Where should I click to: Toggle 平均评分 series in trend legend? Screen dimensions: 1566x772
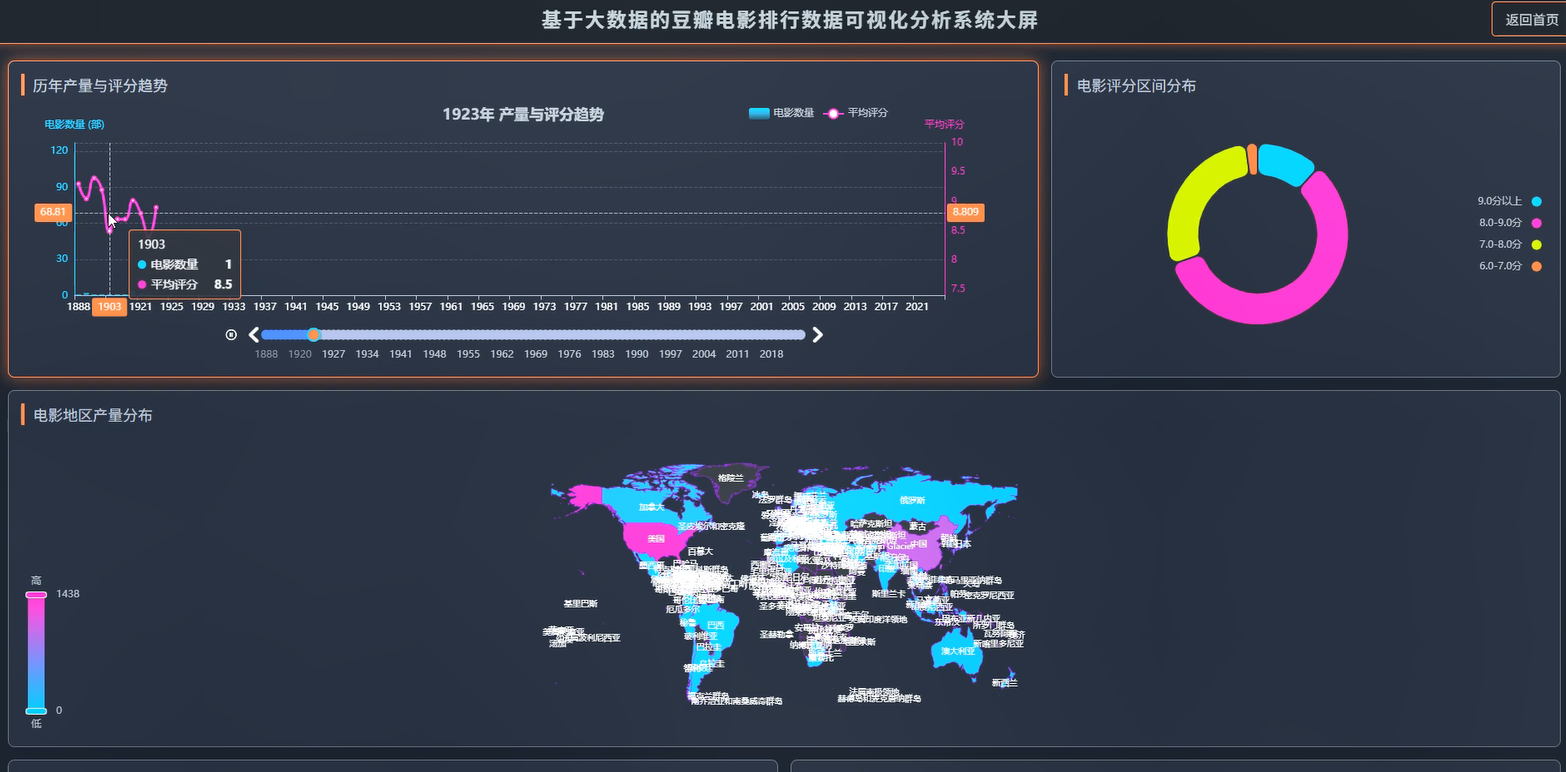click(856, 113)
